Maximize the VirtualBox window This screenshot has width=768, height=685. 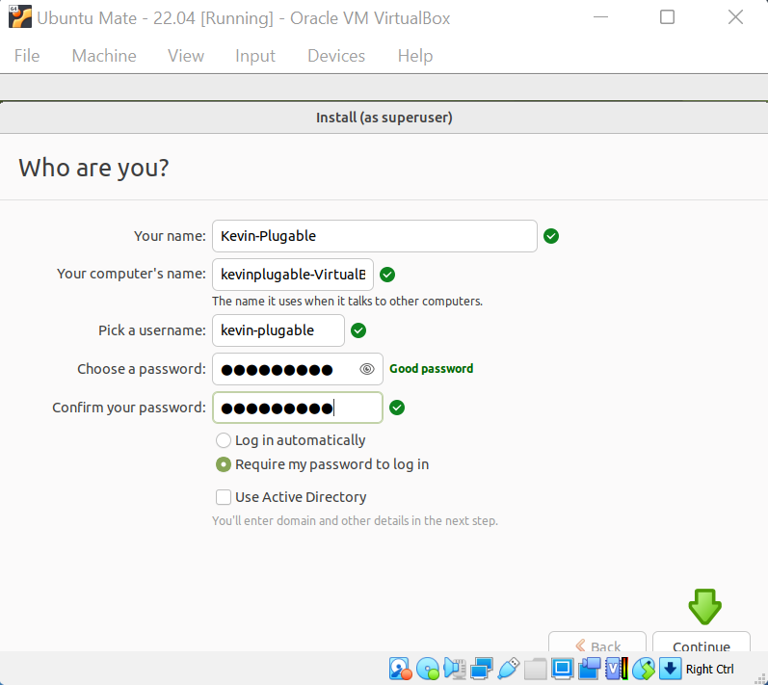click(x=667, y=17)
